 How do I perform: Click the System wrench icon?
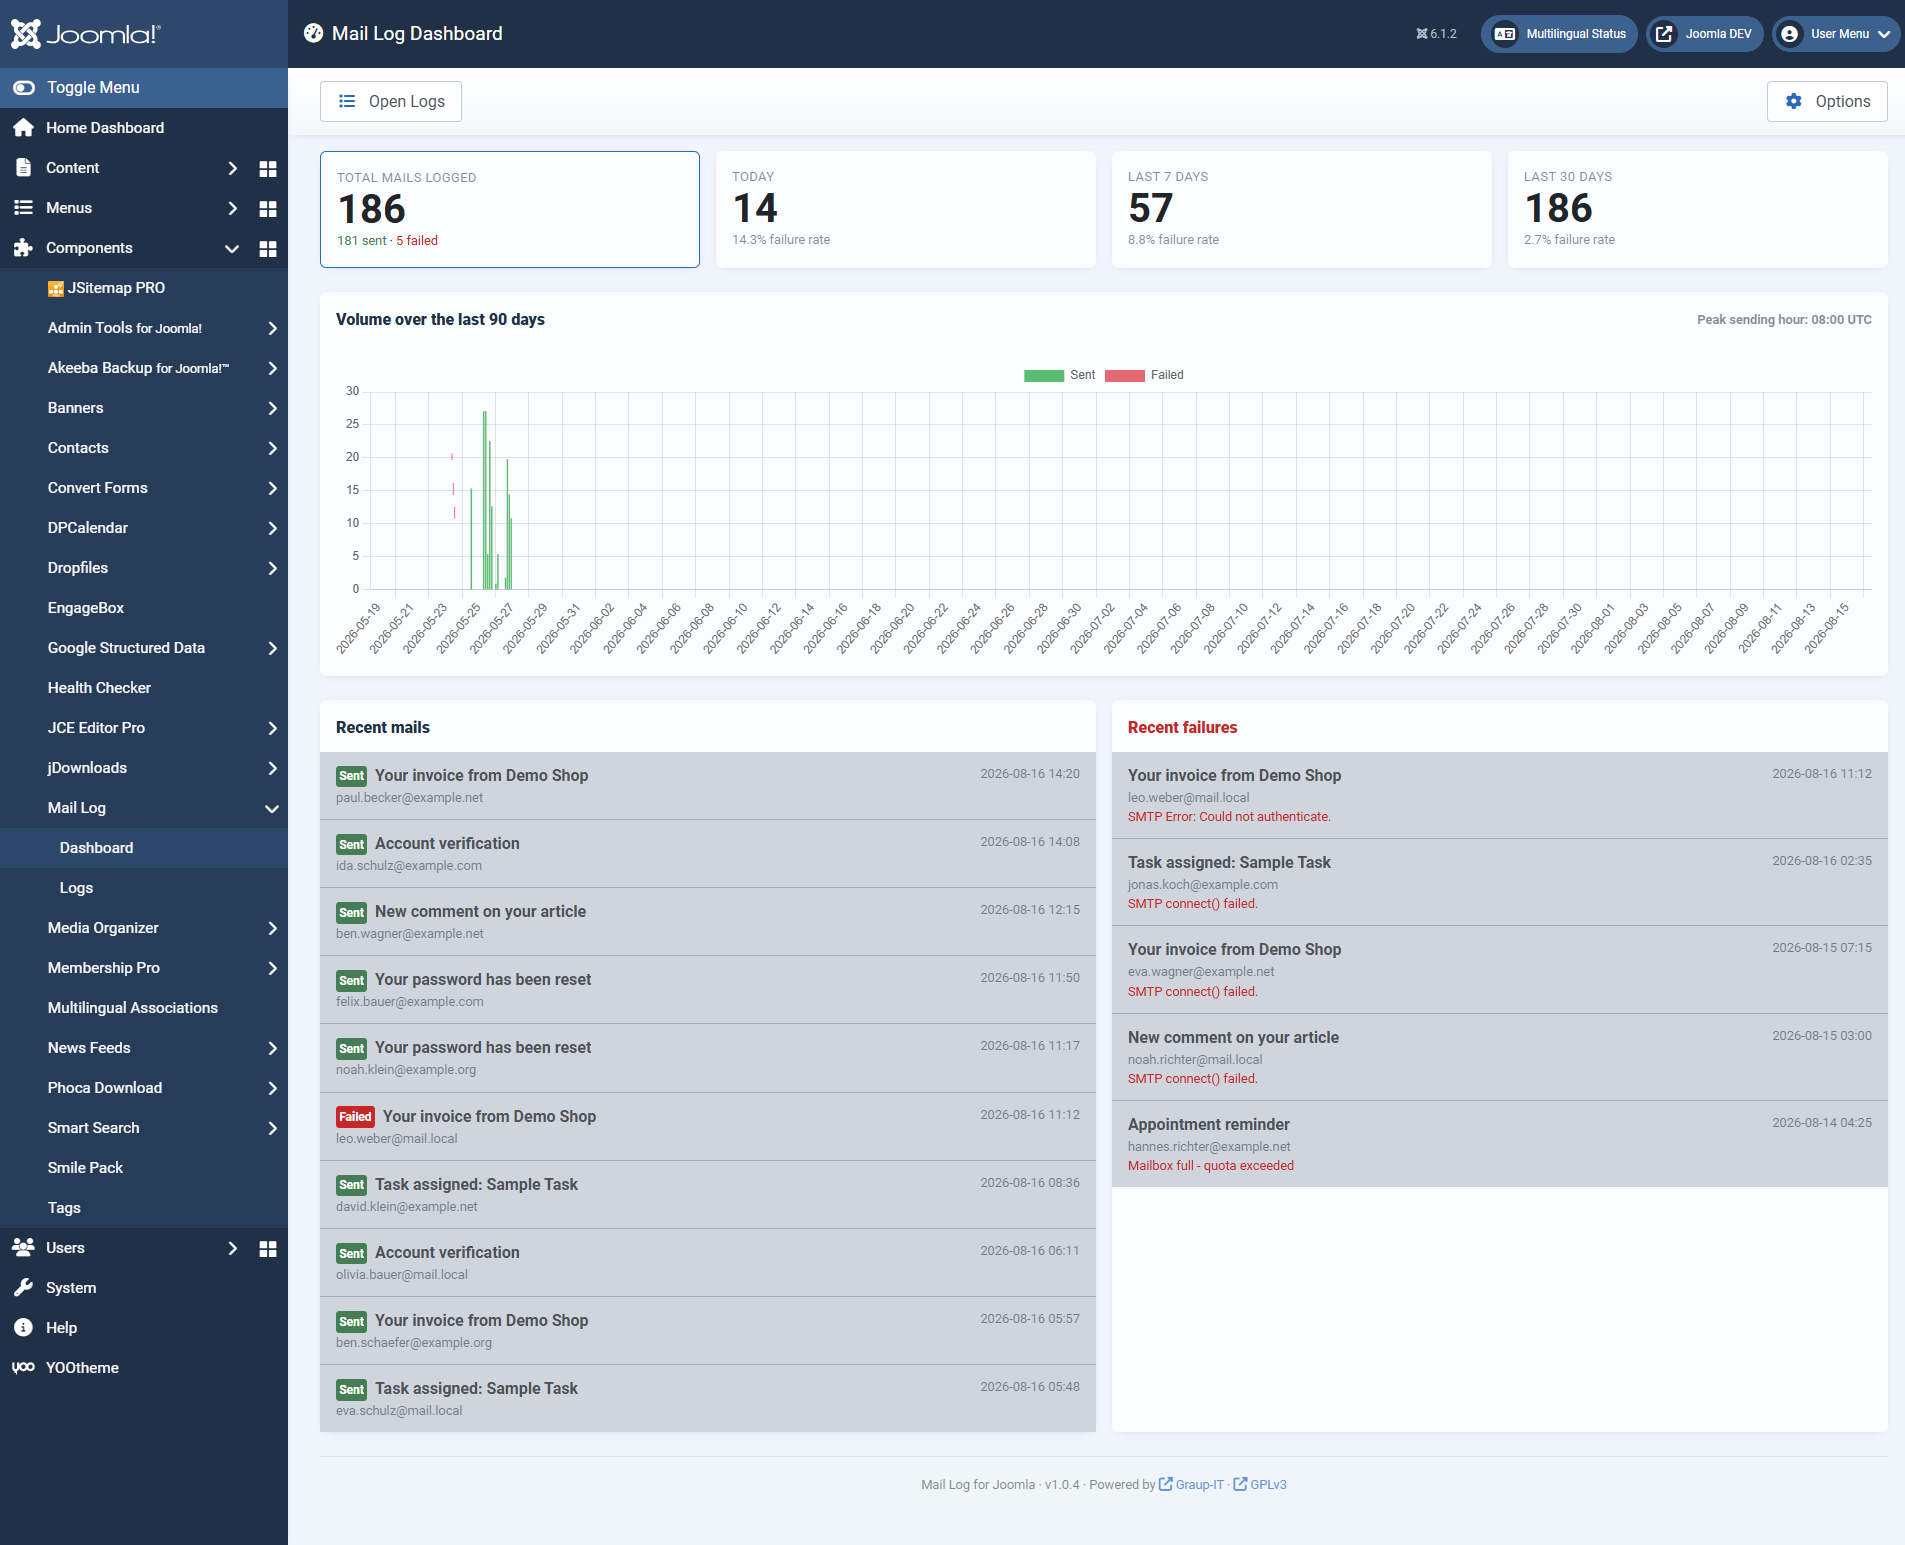coord(23,1288)
